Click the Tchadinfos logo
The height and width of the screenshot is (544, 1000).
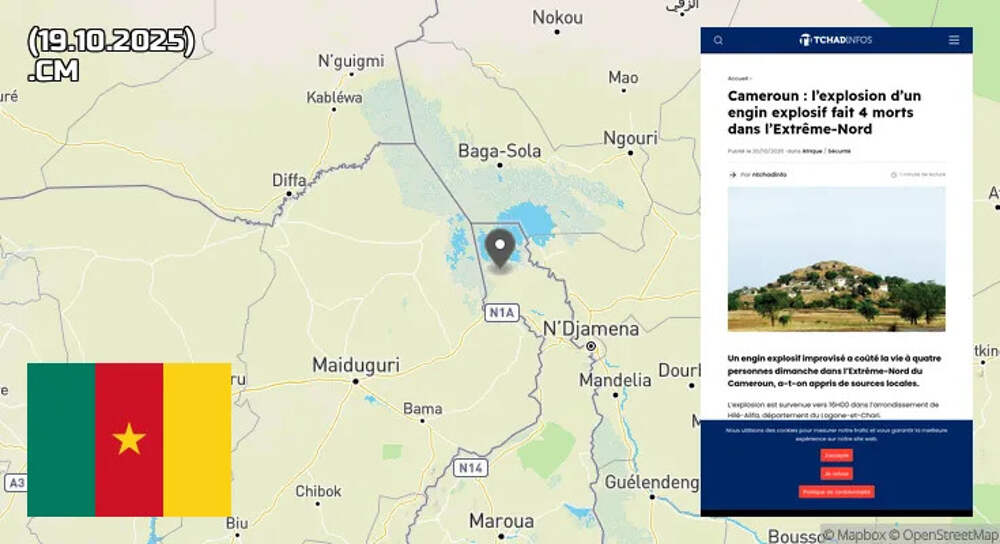[x=835, y=40]
